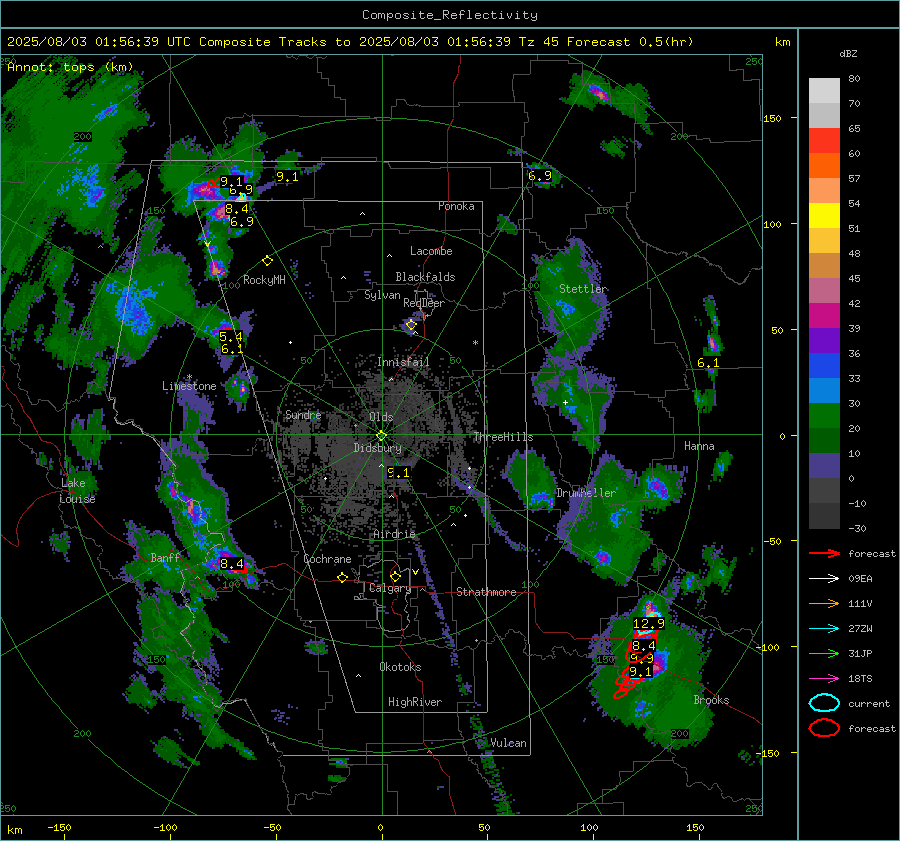
Task: Click the yellow diamond marker above Calgary label
Action: coord(395,576)
